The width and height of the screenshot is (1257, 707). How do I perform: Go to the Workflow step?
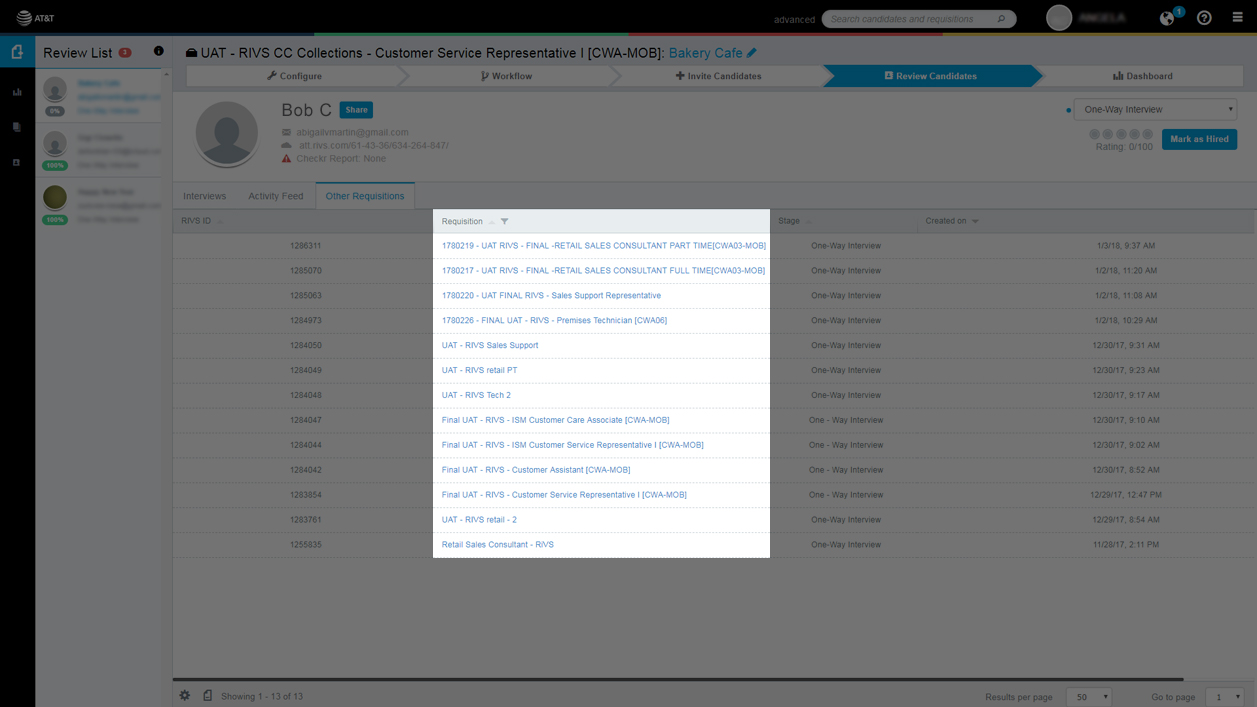506,76
